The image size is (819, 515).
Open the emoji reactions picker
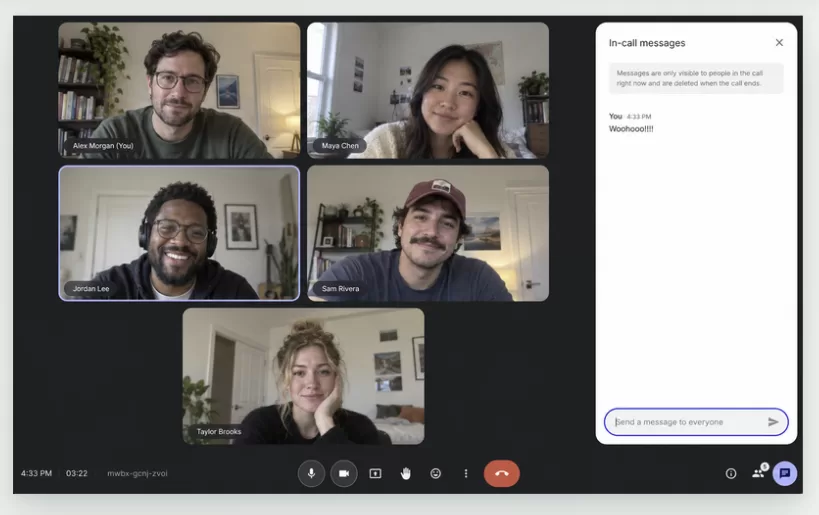click(436, 473)
